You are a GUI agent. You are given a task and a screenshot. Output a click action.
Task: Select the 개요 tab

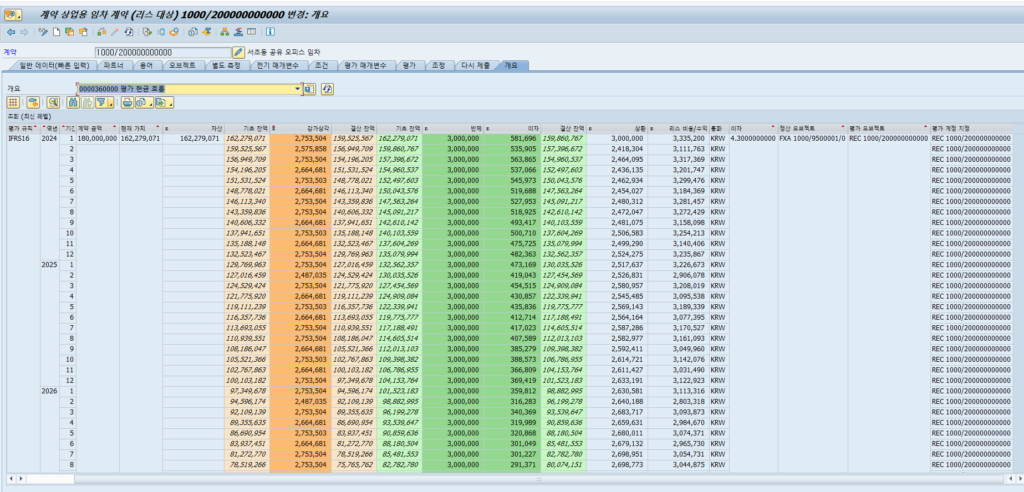click(x=510, y=65)
